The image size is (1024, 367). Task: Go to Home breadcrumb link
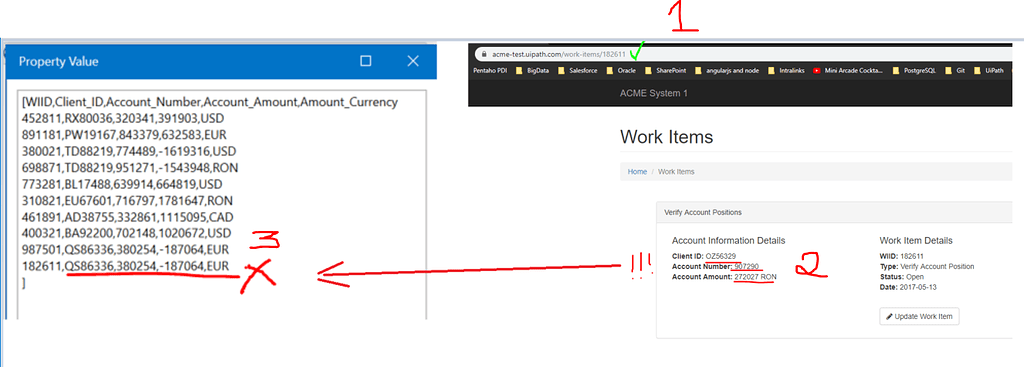[637, 172]
